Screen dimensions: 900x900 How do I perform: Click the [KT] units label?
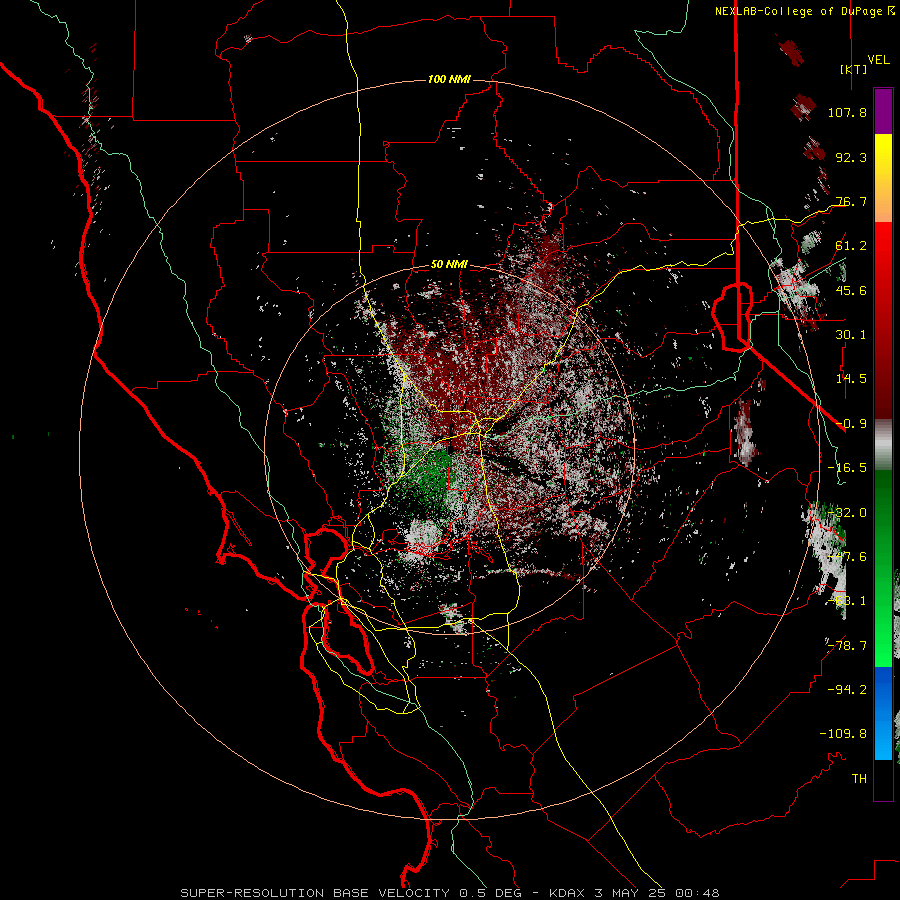click(854, 69)
